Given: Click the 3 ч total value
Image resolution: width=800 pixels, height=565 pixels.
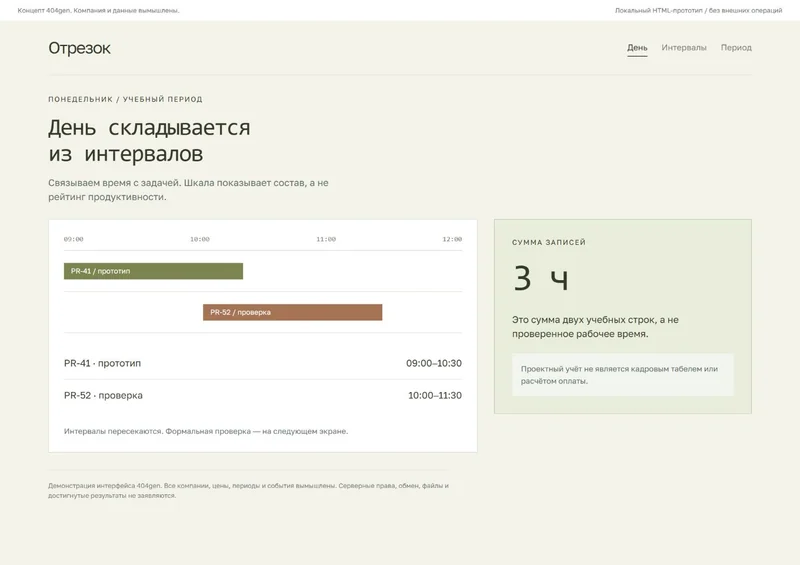Looking at the screenshot, I should point(540,278).
